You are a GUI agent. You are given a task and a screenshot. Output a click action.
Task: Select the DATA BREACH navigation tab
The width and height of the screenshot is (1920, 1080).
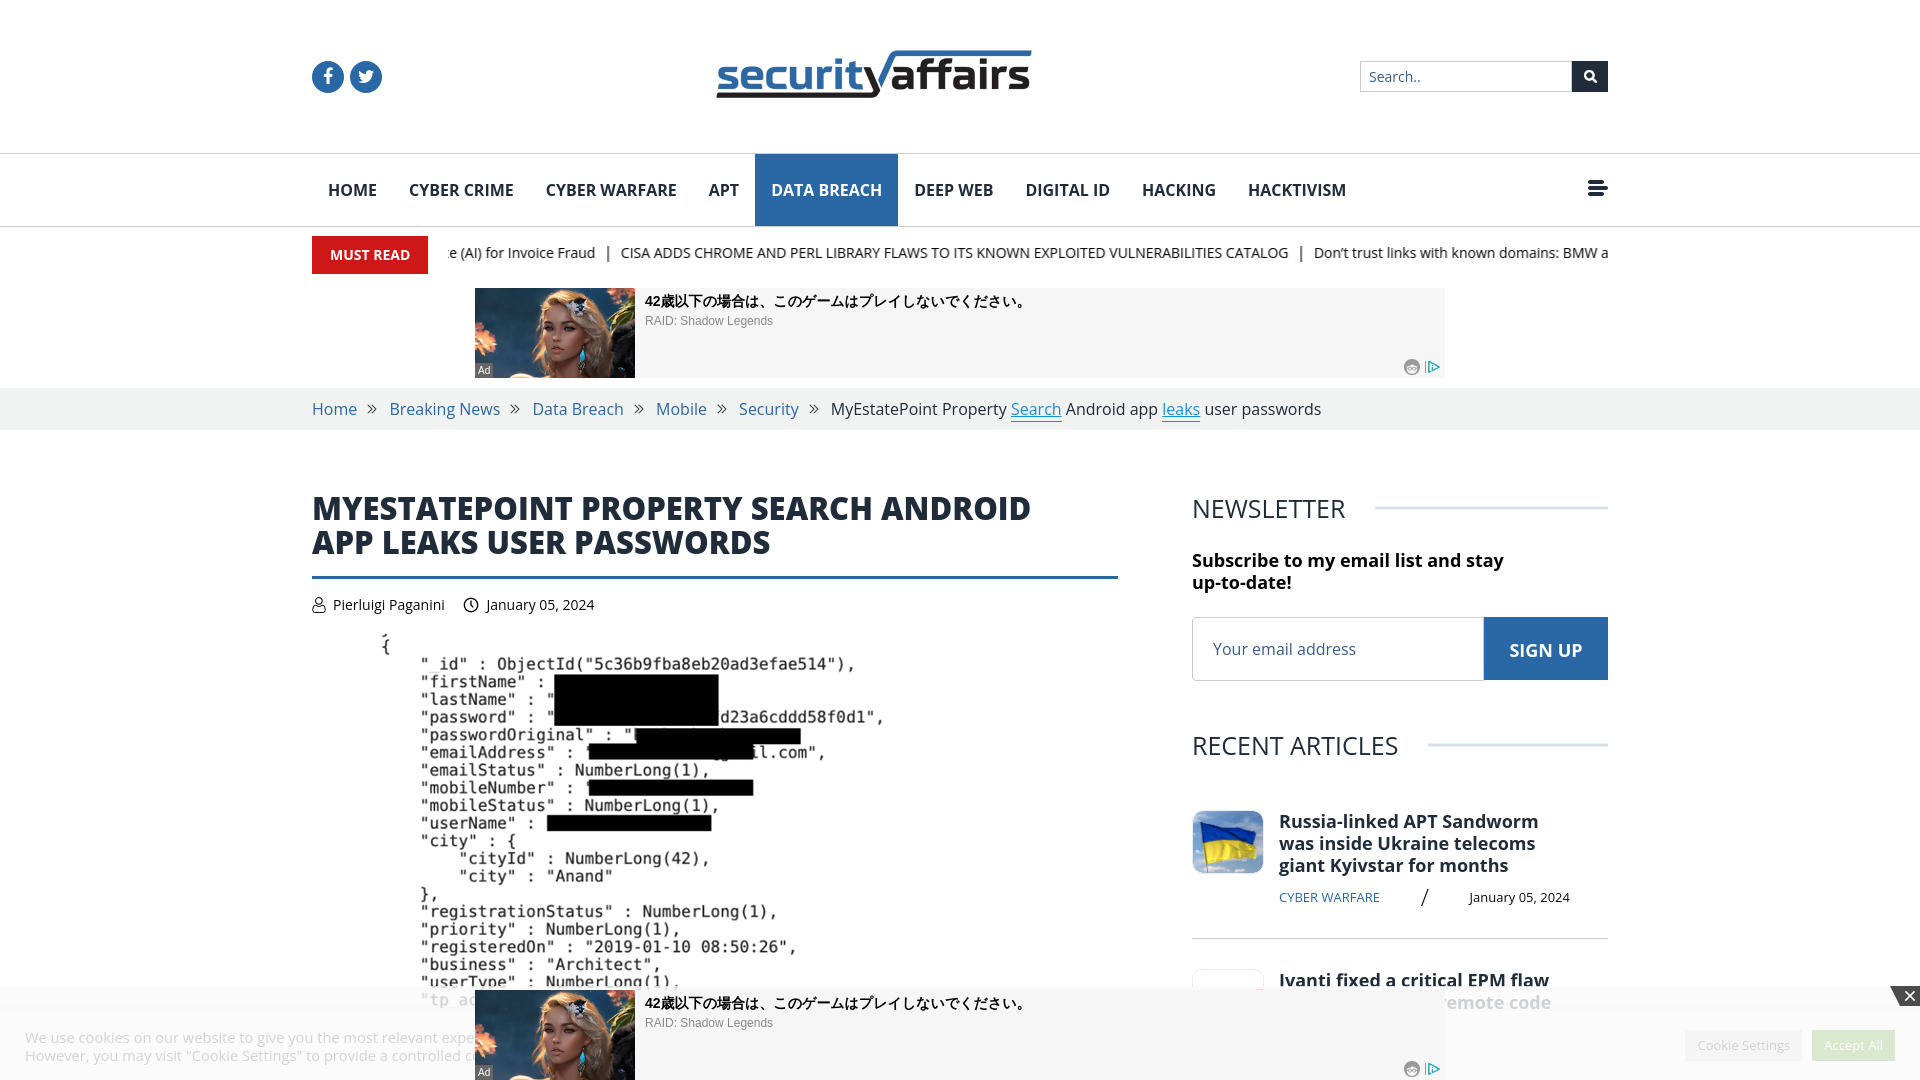[825, 190]
